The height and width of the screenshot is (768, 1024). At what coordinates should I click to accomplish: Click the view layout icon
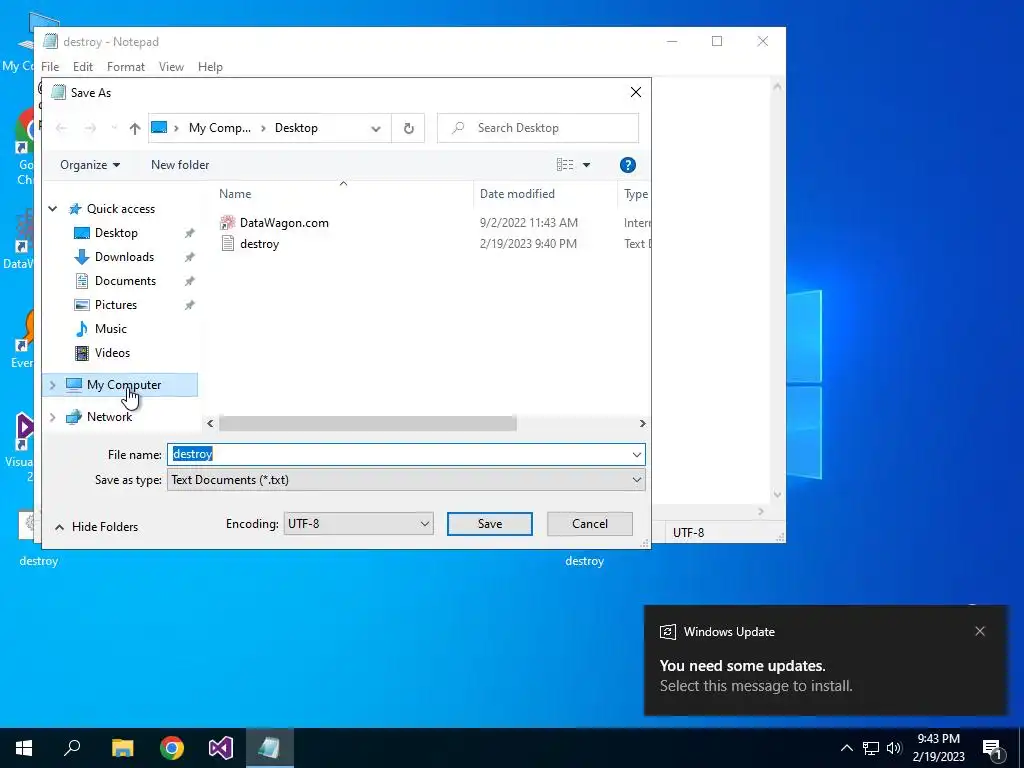point(565,165)
